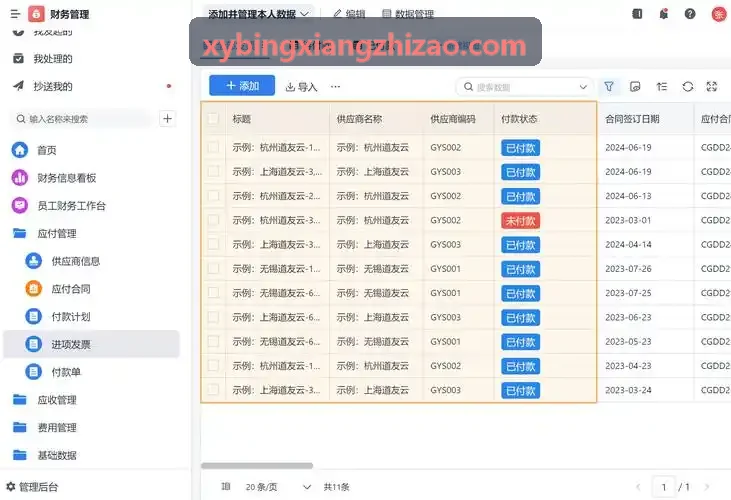Image resolution: width=731 pixels, height=500 pixels.
Task: Click 未付款 status tag
Action: tap(520, 220)
